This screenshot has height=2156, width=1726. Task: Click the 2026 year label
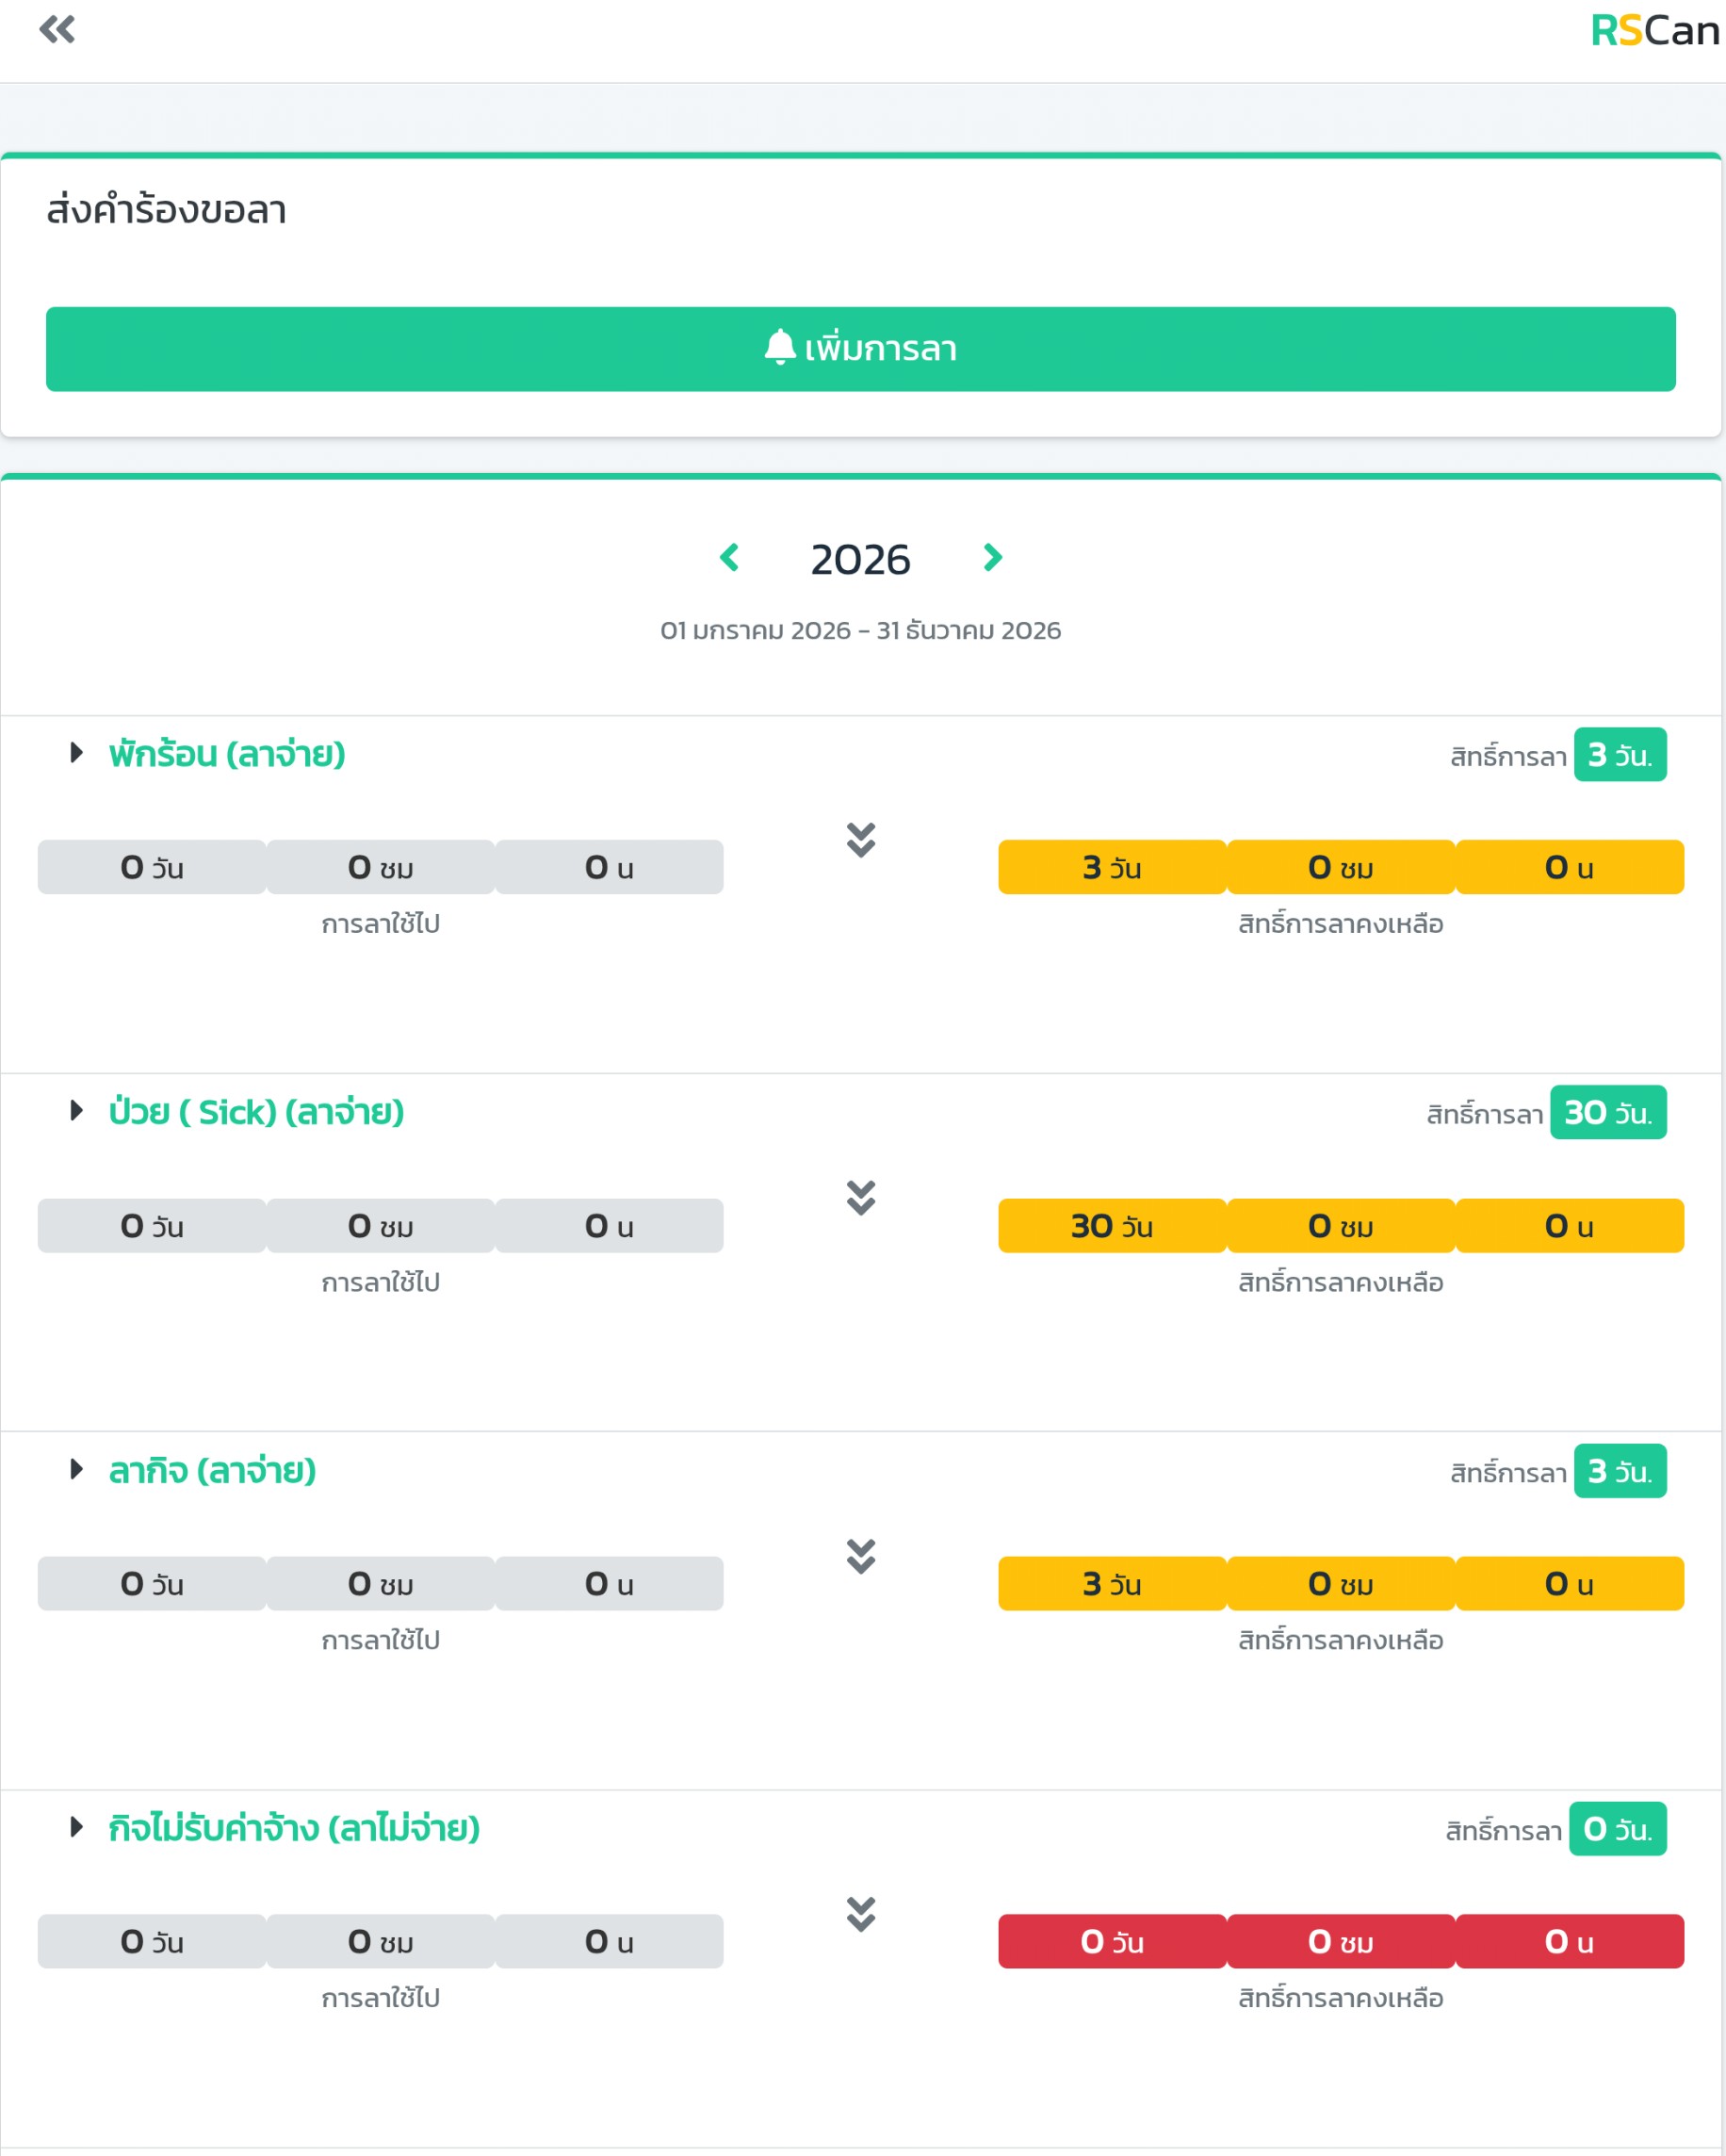click(861, 559)
